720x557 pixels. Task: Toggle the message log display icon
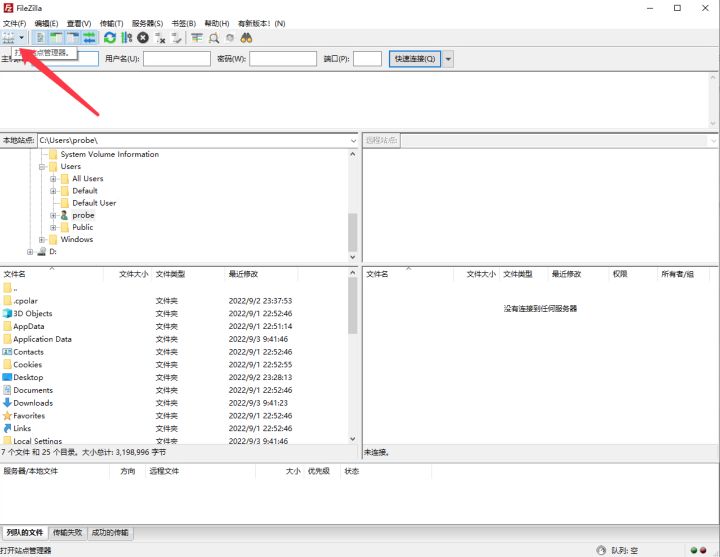point(41,37)
